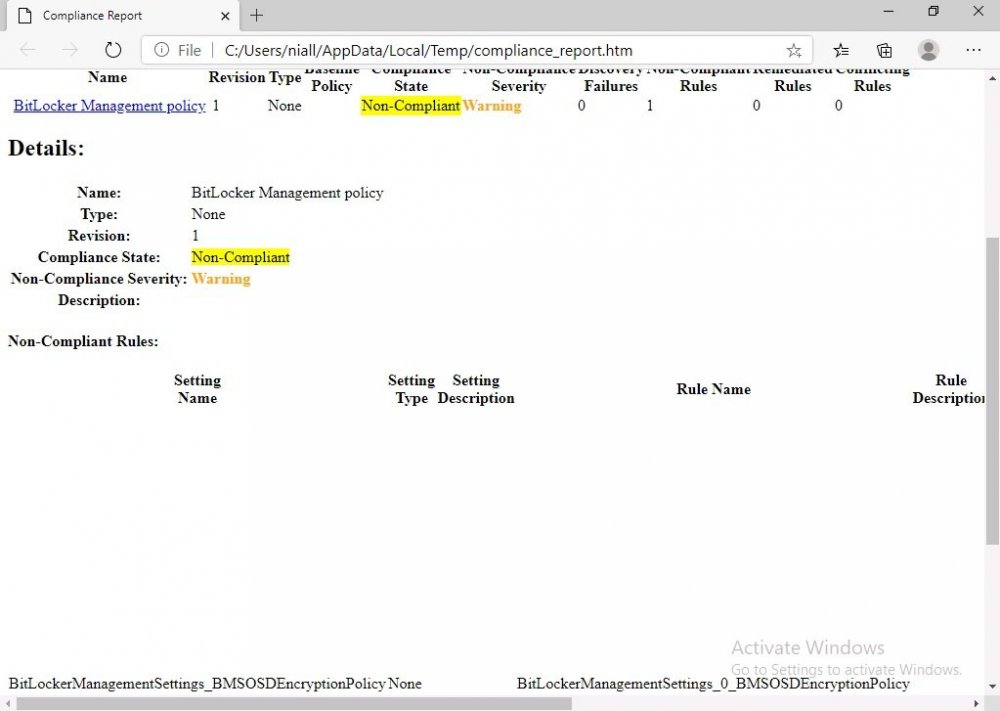The width and height of the screenshot is (1000, 711).
Task: Click vertical scrollbar thumb
Action: pyautogui.click(x=992, y=390)
